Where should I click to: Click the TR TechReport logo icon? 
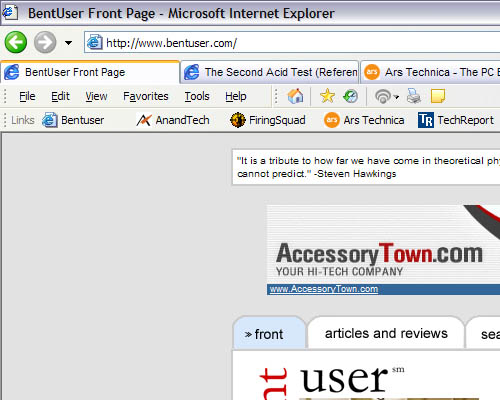tap(426, 120)
